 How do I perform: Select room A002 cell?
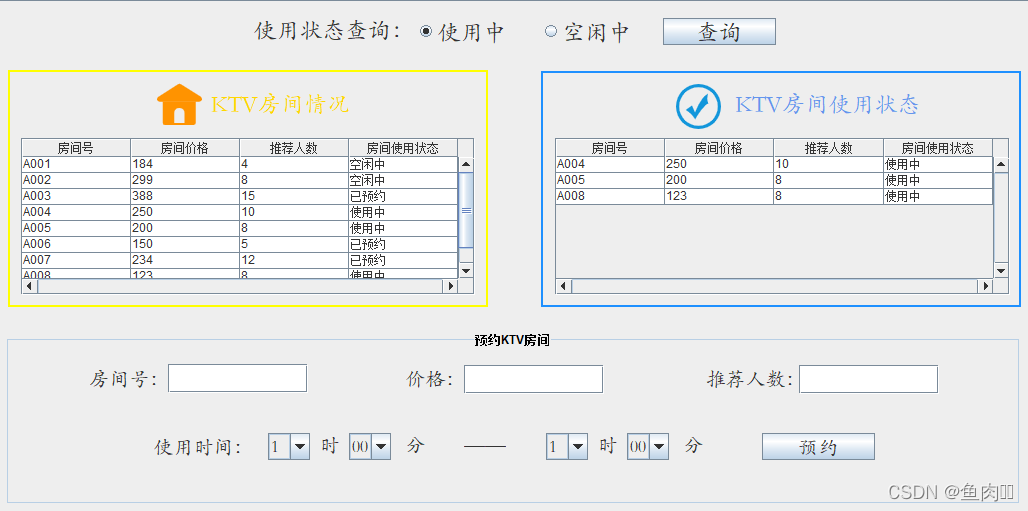(76, 180)
